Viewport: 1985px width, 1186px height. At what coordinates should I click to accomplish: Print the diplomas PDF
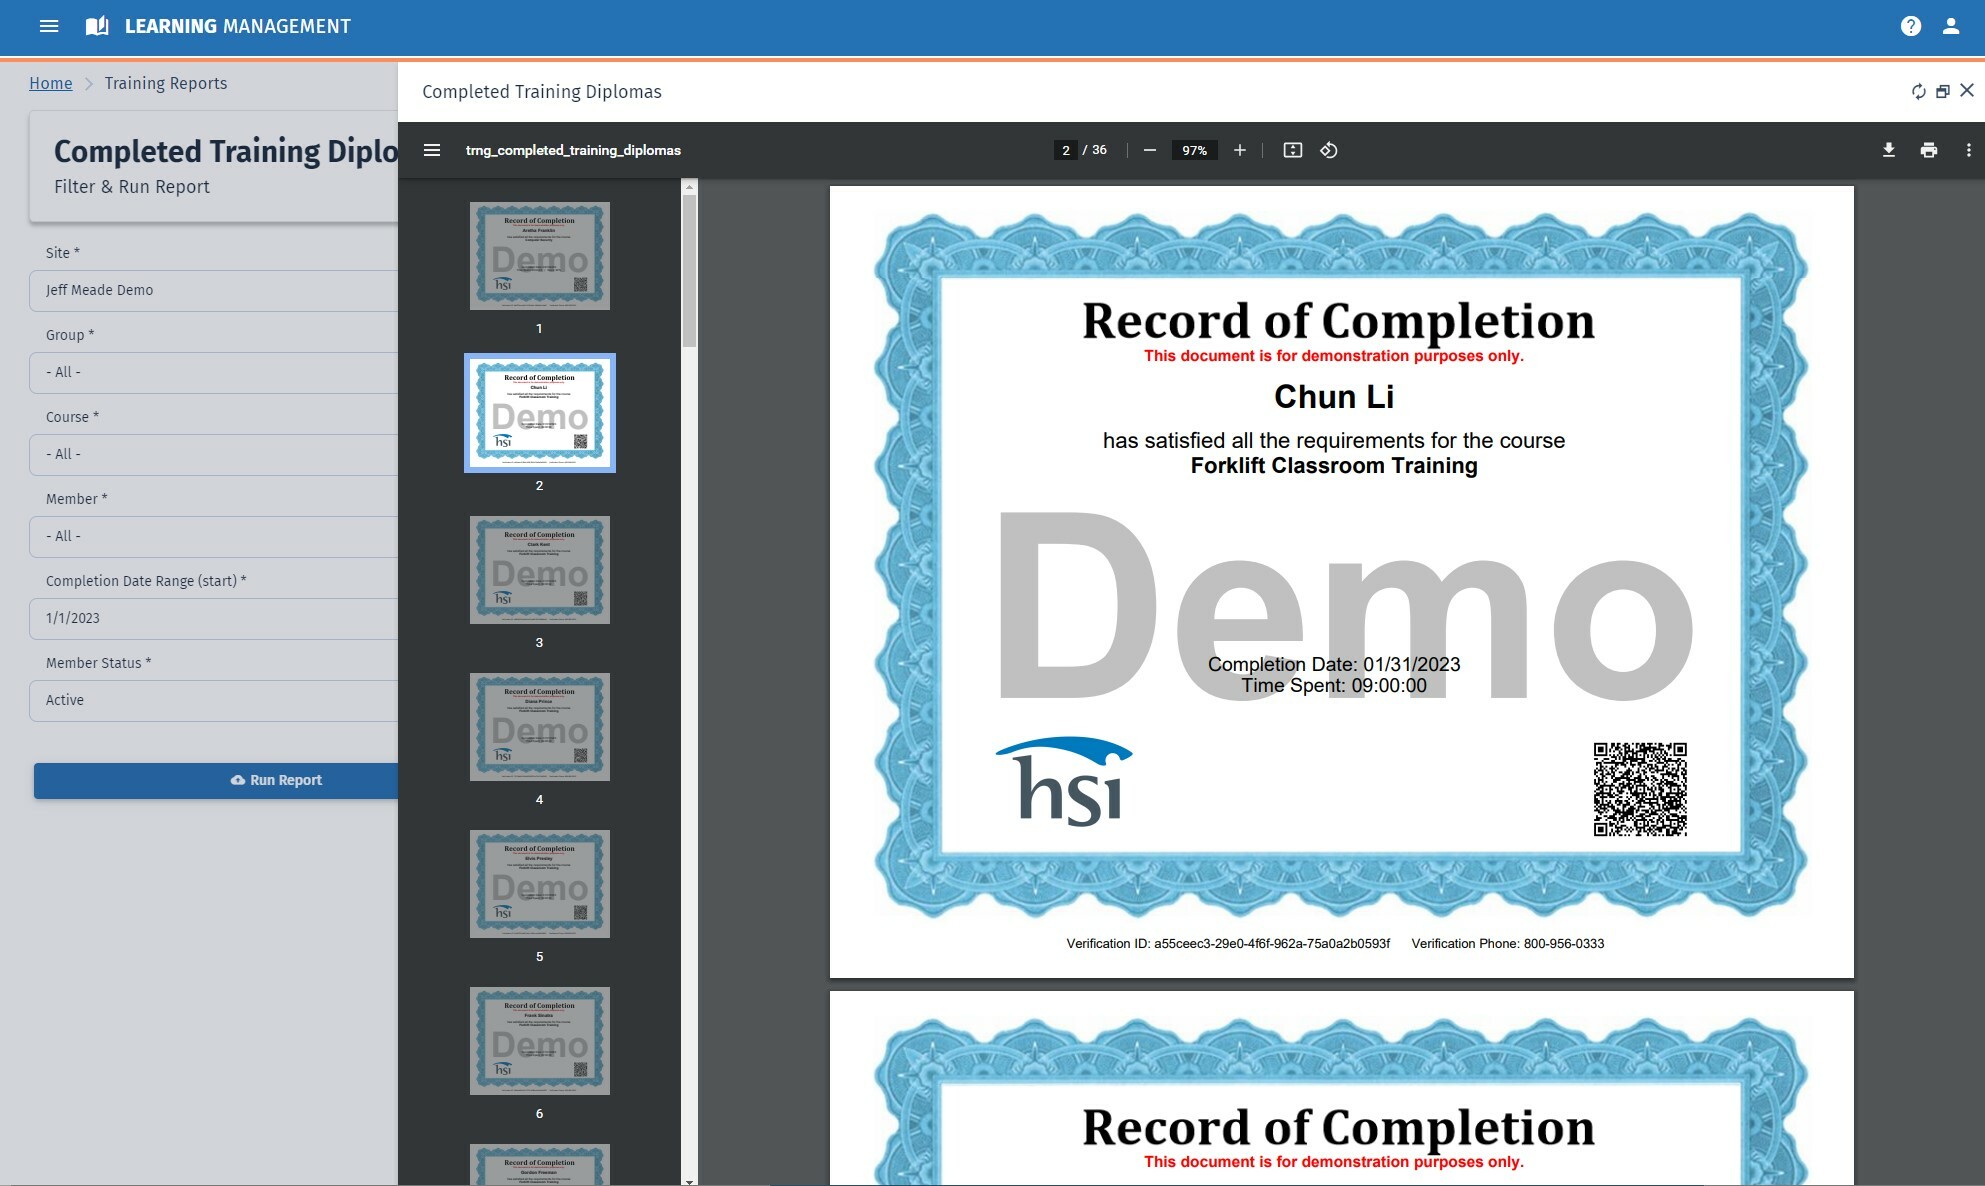point(1929,150)
